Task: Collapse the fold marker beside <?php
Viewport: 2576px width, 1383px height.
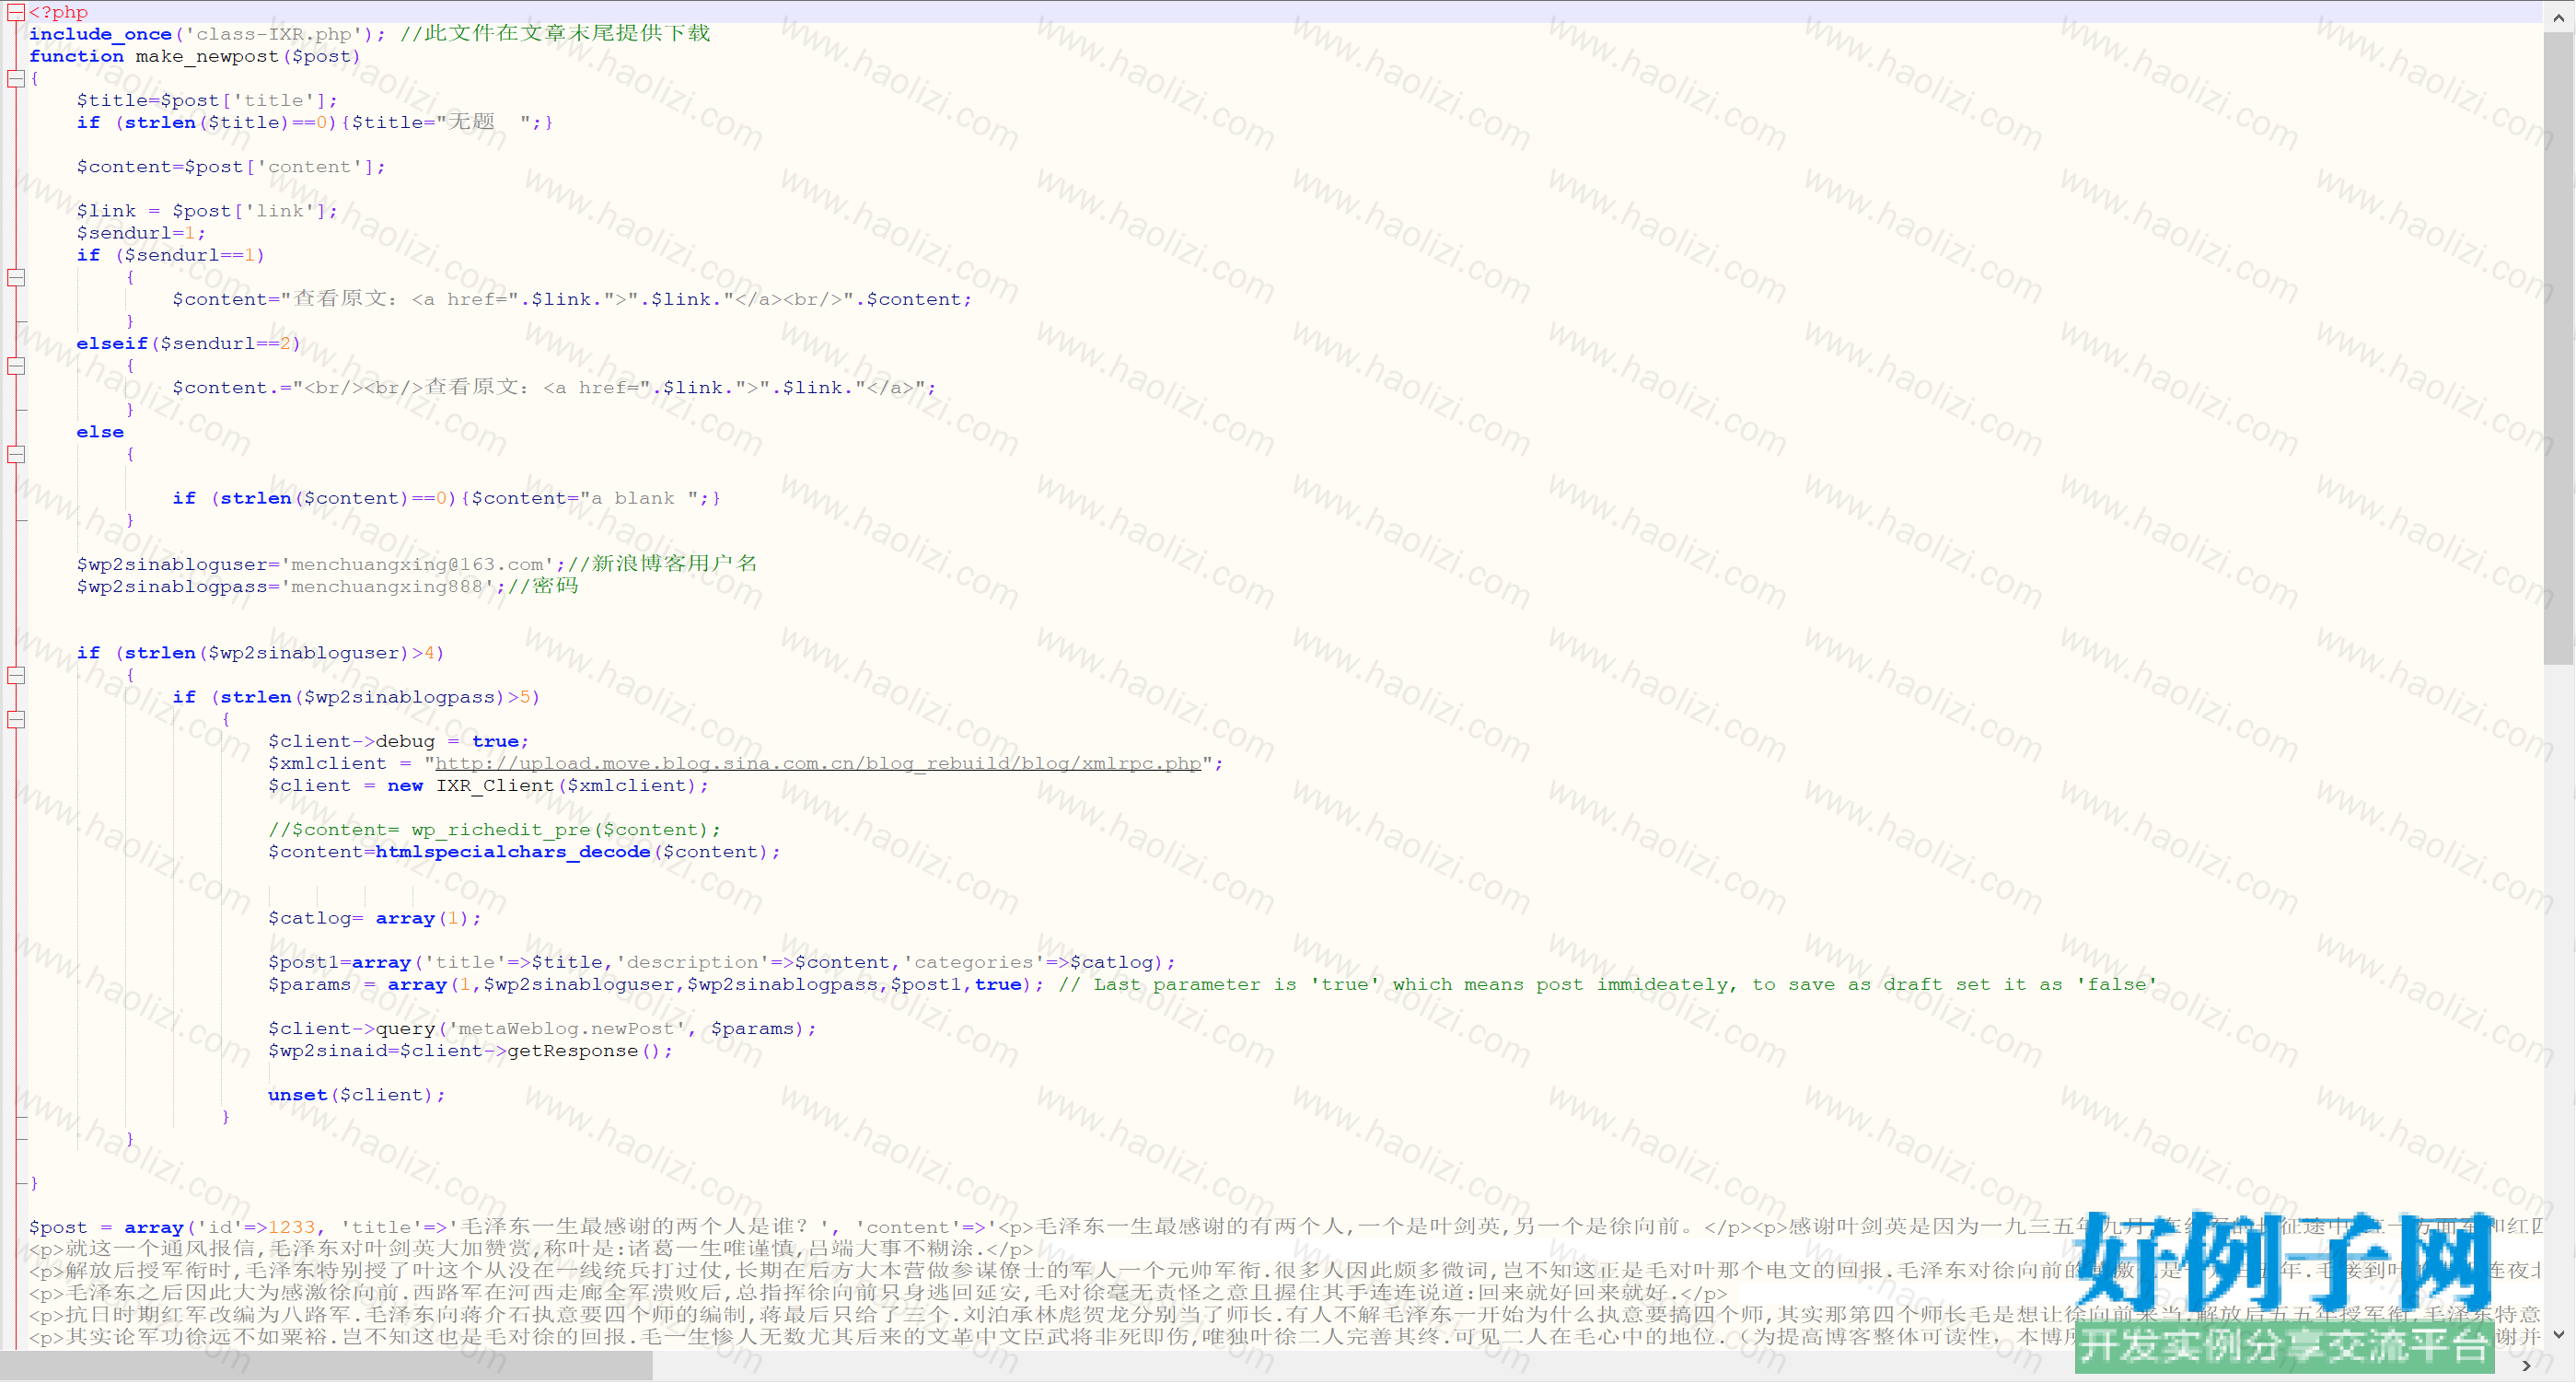Action: 16,12
